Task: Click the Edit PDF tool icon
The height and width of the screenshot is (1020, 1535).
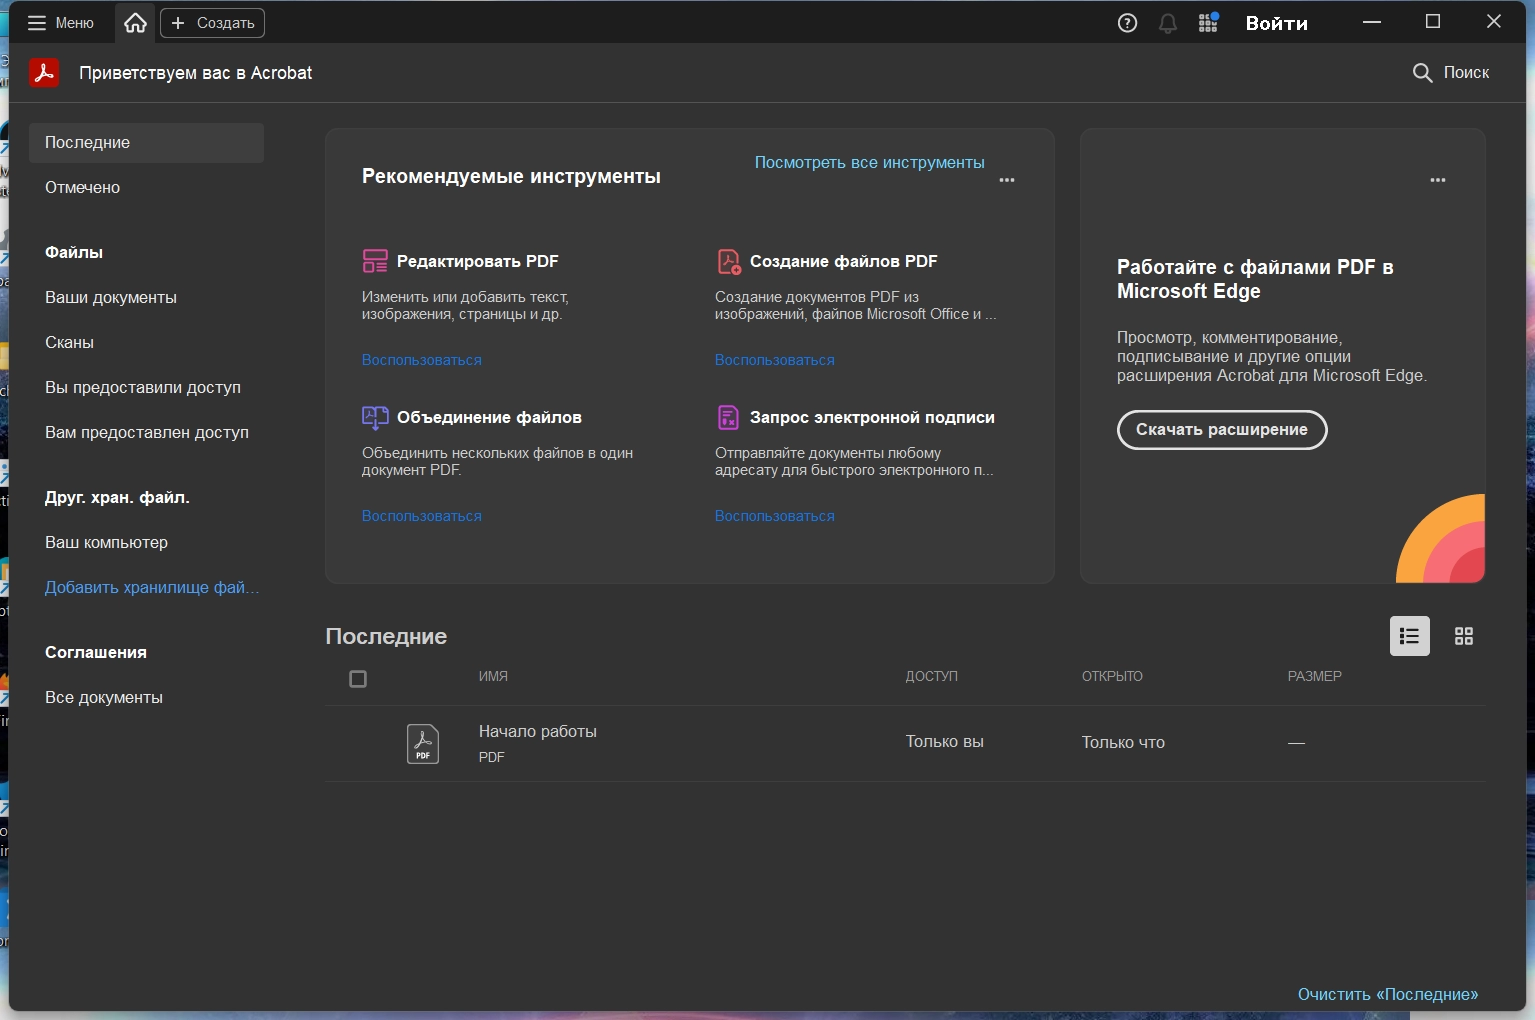Action: point(375,261)
